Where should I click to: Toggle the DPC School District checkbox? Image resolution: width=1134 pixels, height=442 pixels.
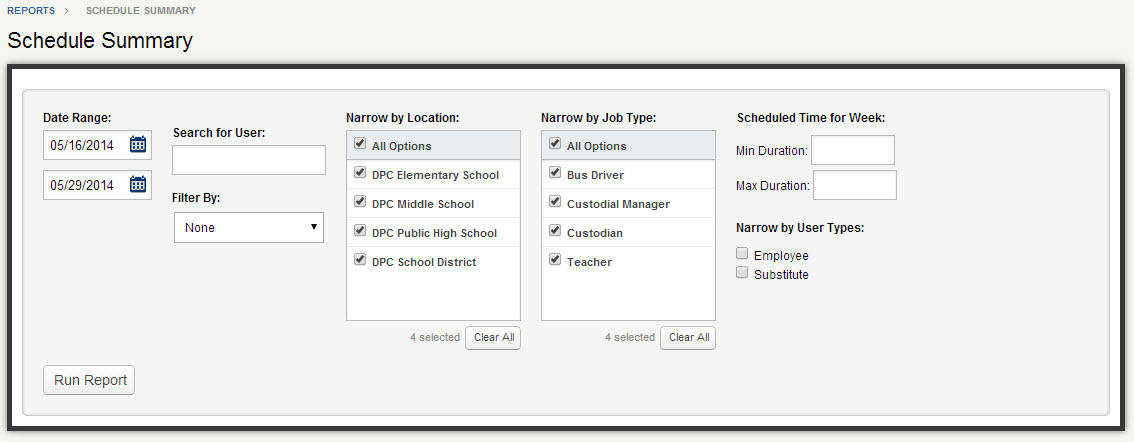coord(359,260)
